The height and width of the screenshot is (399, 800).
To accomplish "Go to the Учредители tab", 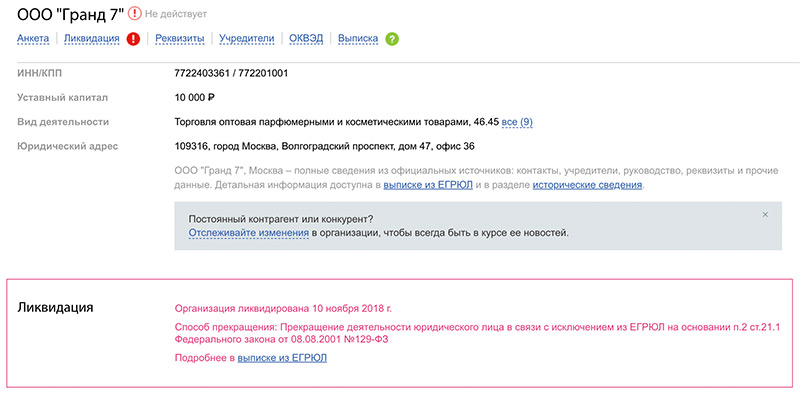I will 246,38.
